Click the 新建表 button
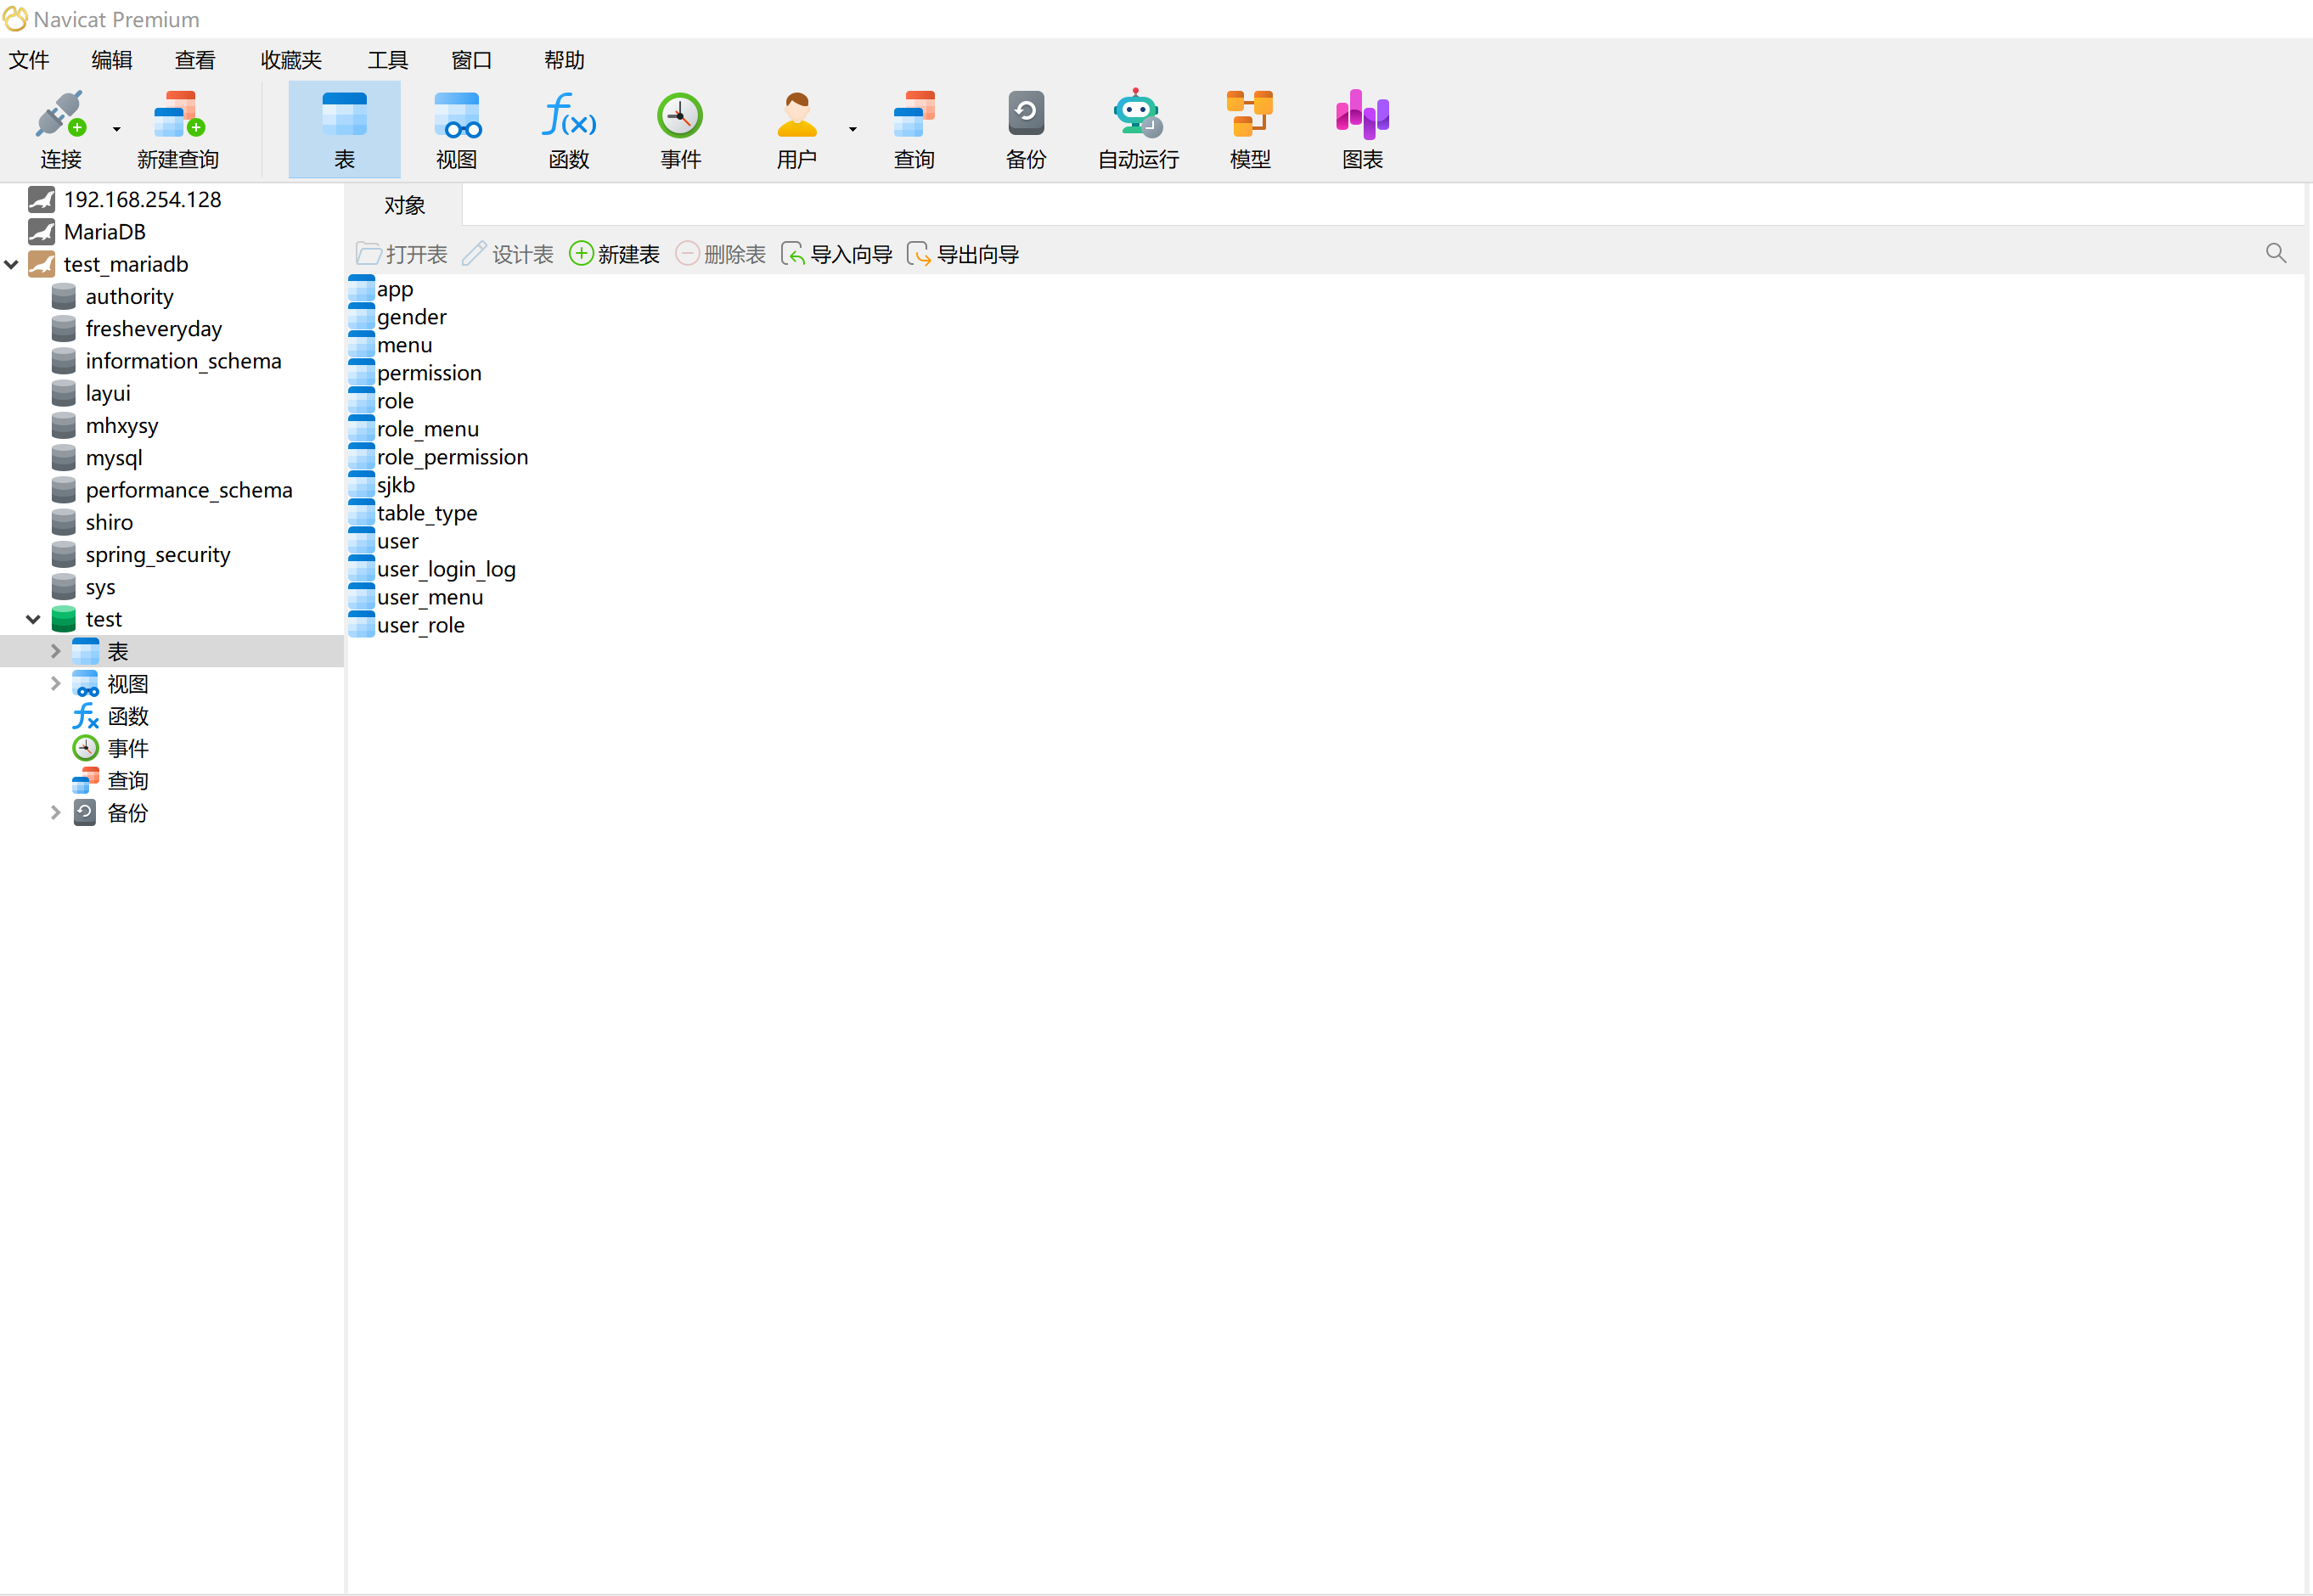Viewport: 2313px width, 1596px height. tap(614, 254)
